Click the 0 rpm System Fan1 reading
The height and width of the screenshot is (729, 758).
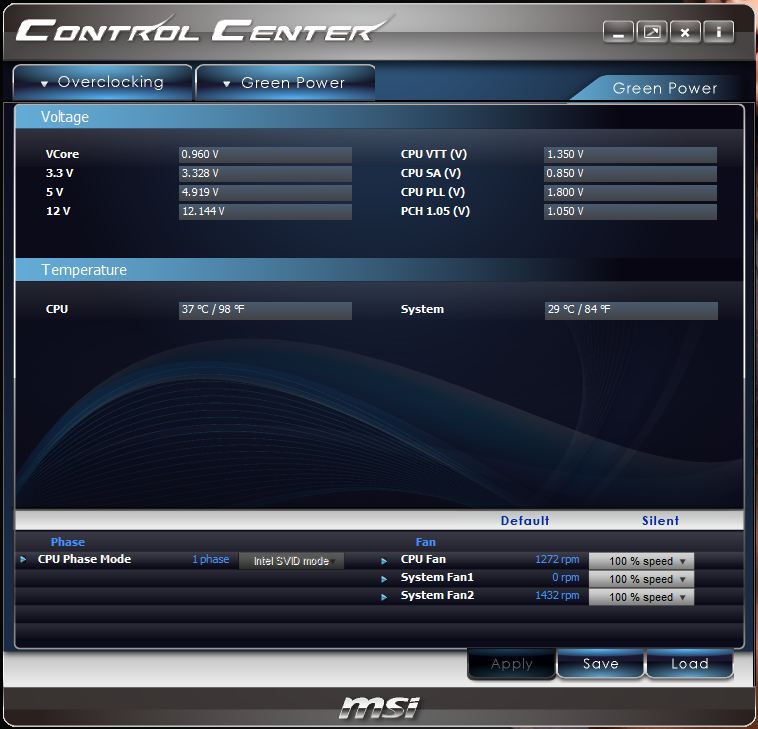tap(566, 577)
